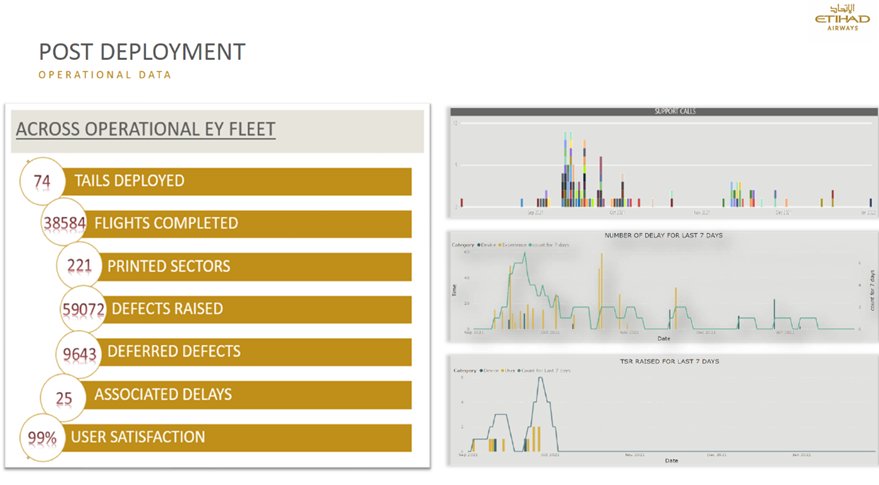Click the '99%' value circle
Image resolution: width=879 pixels, height=485 pixels.
(x=42, y=438)
